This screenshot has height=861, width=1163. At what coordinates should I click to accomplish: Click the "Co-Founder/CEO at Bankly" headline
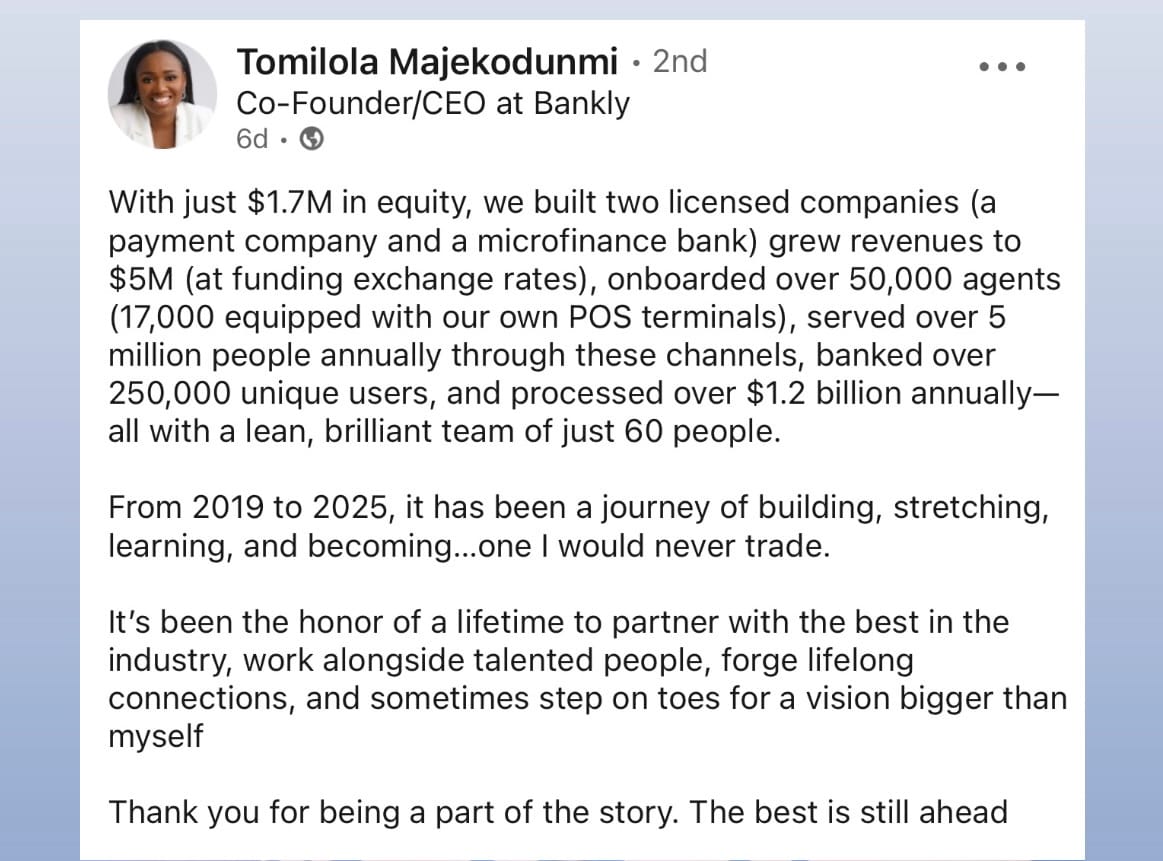(x=433, y=103)
